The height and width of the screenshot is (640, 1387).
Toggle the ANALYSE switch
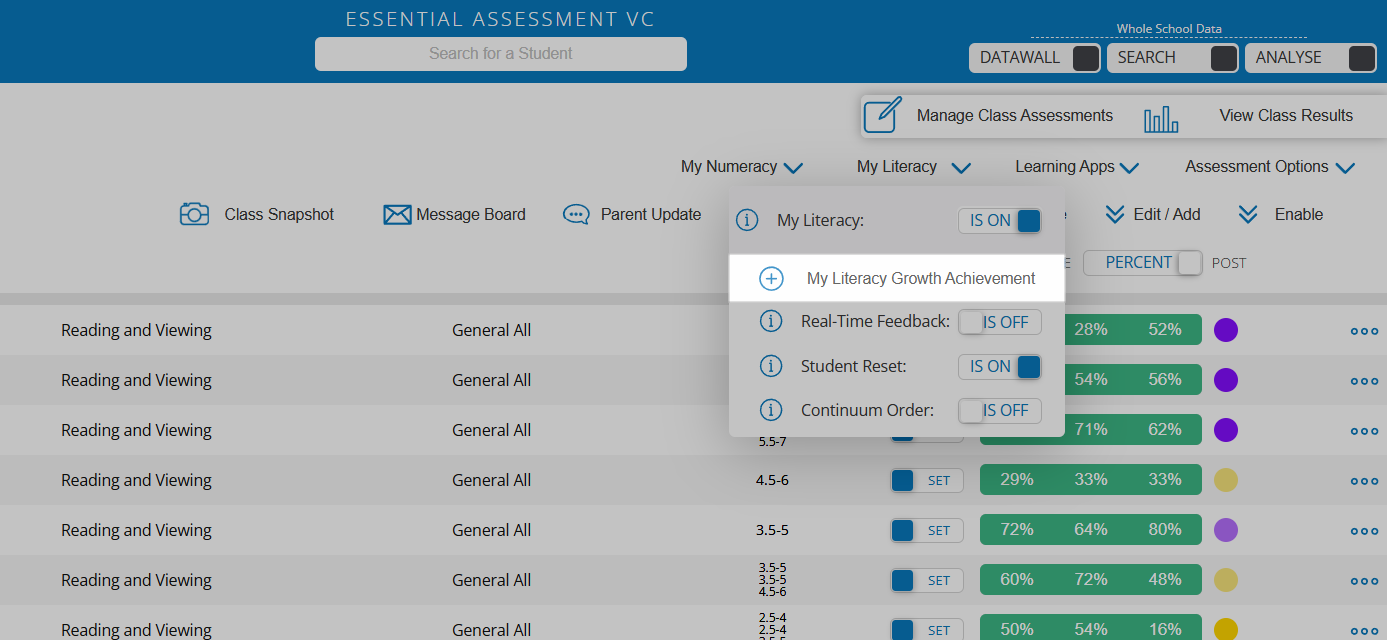point(1361,58)
